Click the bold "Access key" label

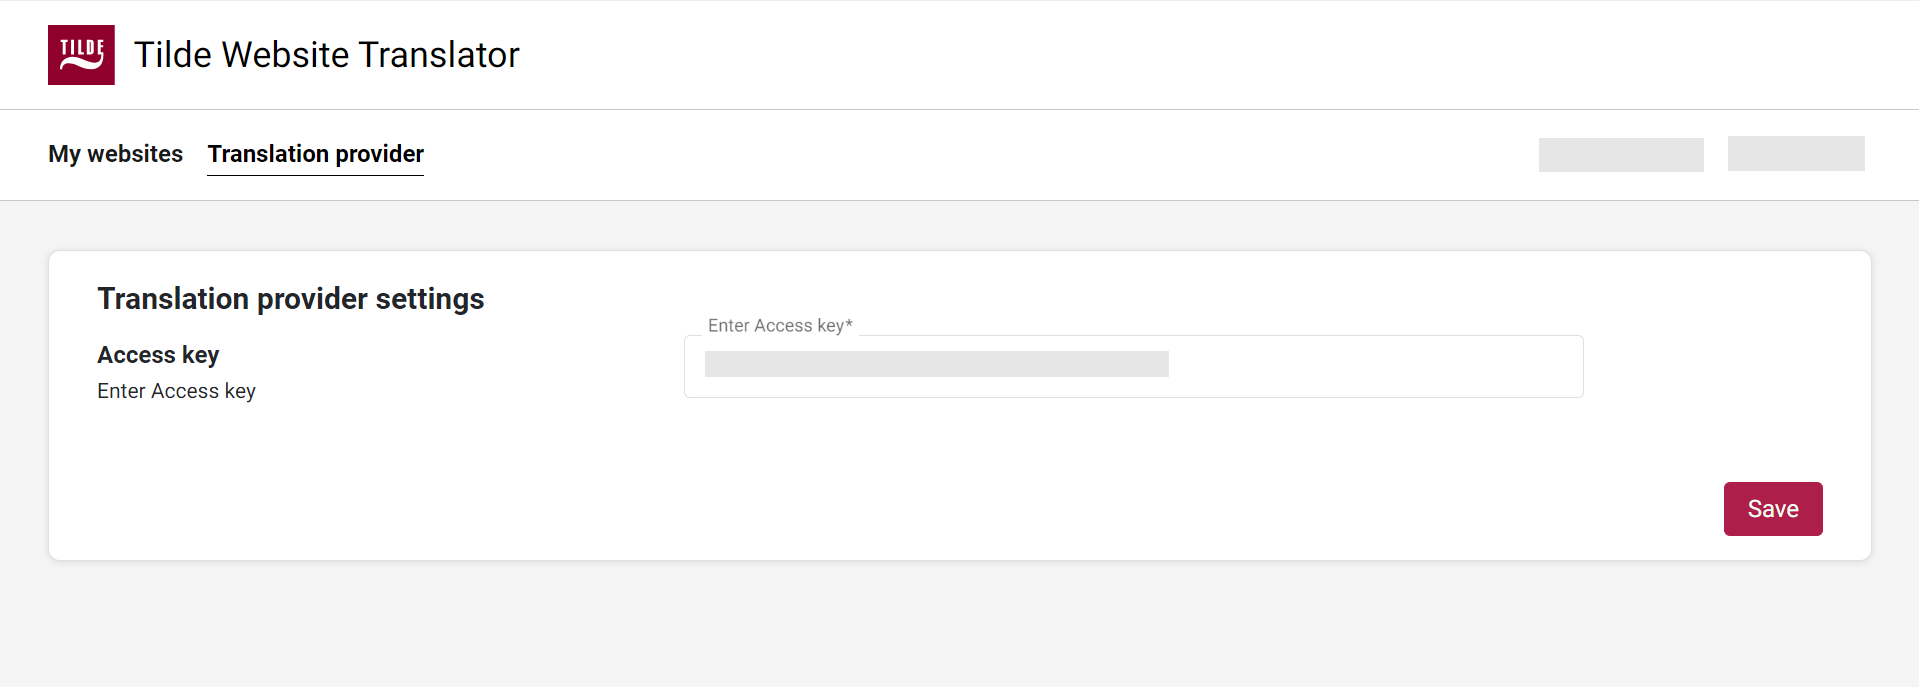point(158,355)
